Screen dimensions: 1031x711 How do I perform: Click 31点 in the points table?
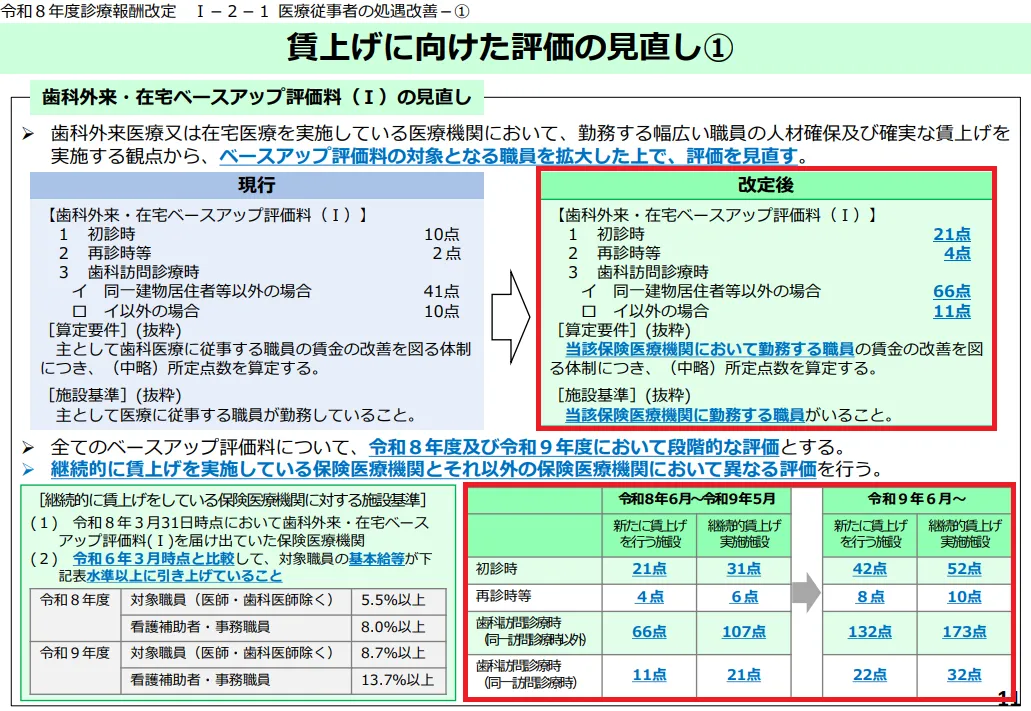[x=744, y=569]
